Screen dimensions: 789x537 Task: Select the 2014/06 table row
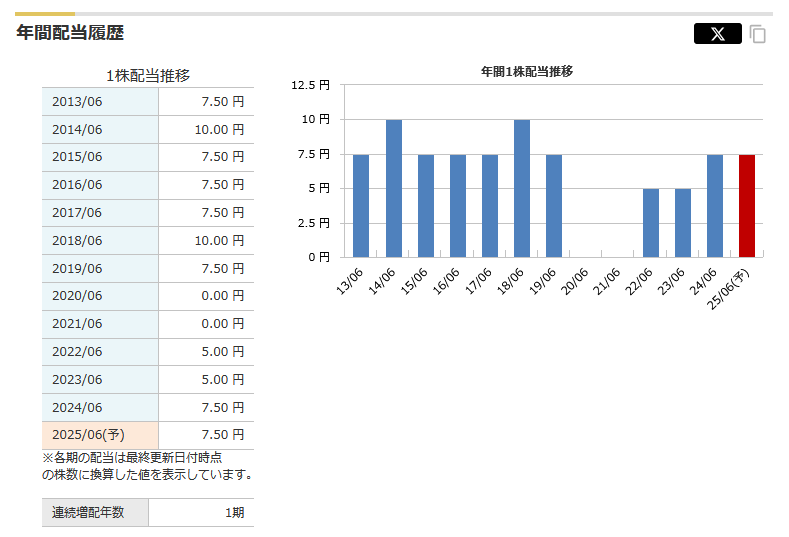click(x=148, y=130)
